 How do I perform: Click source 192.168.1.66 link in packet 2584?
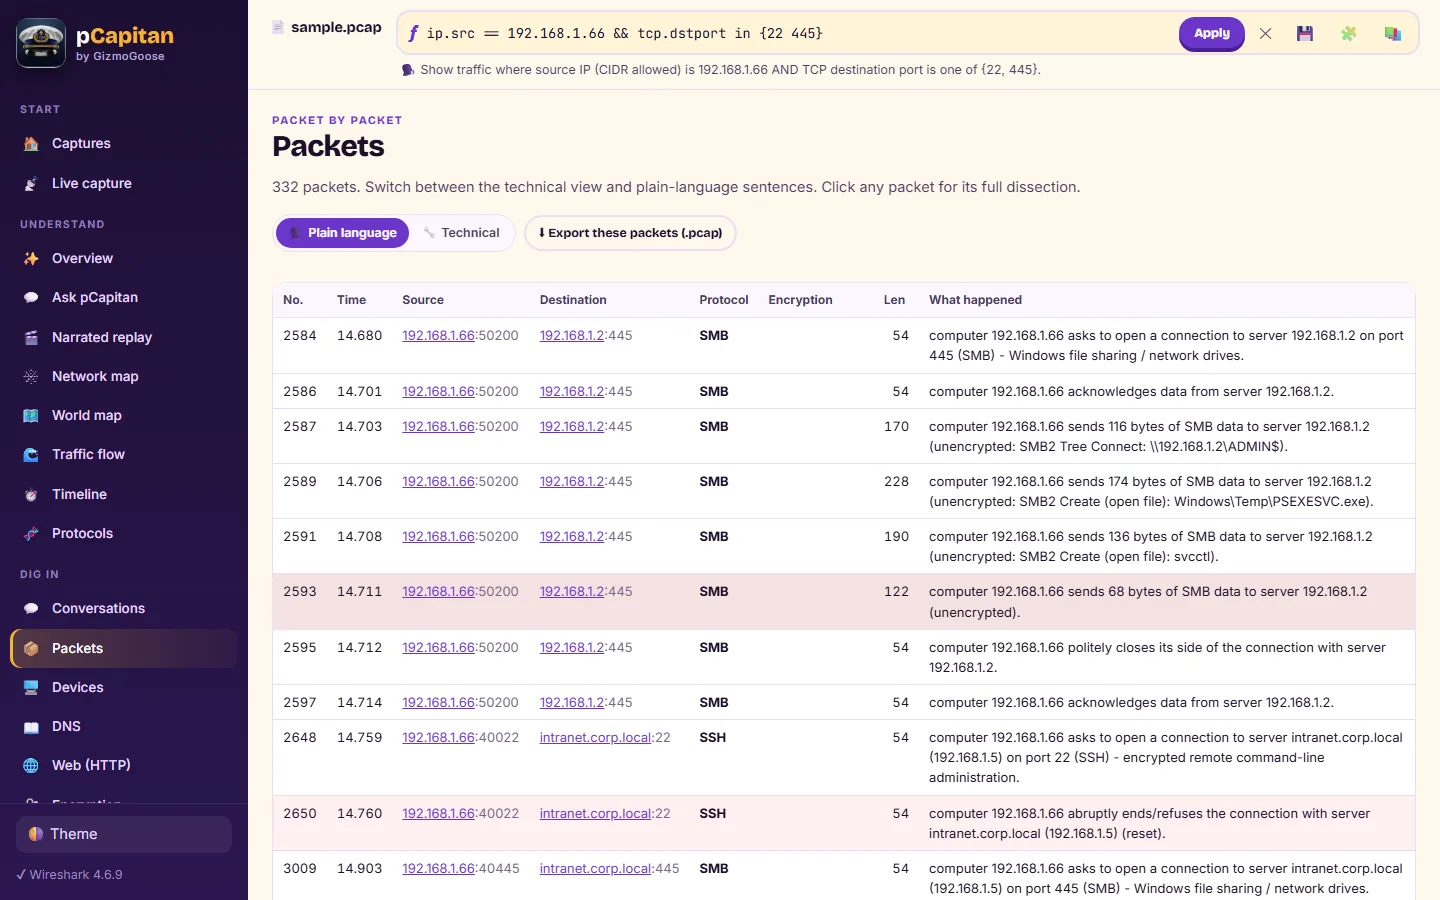(x=438, y=336)
